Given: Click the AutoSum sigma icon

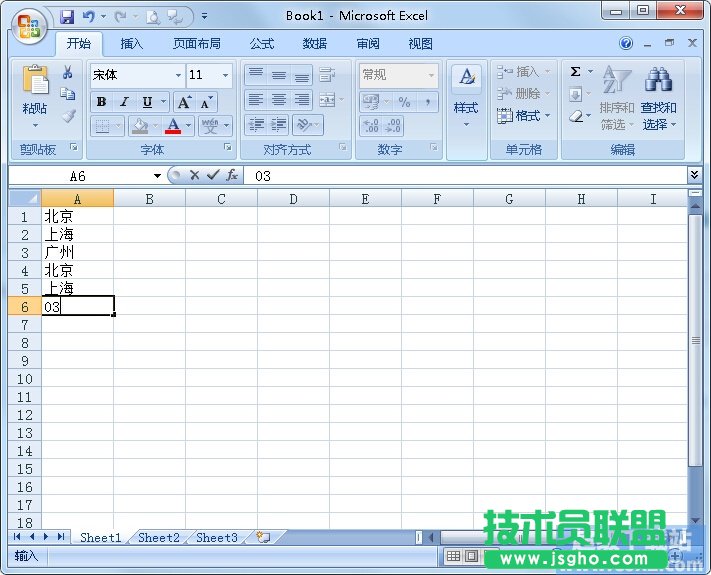Looking at the screenshot, I should pyautogui.click(x=576, y=72).
